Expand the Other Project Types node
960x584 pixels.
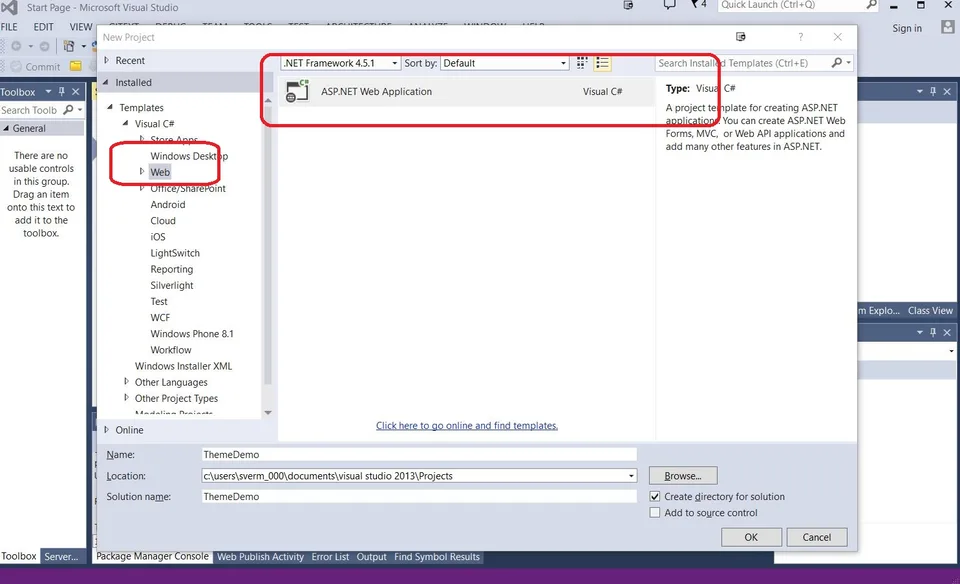[x=126, y=397]
